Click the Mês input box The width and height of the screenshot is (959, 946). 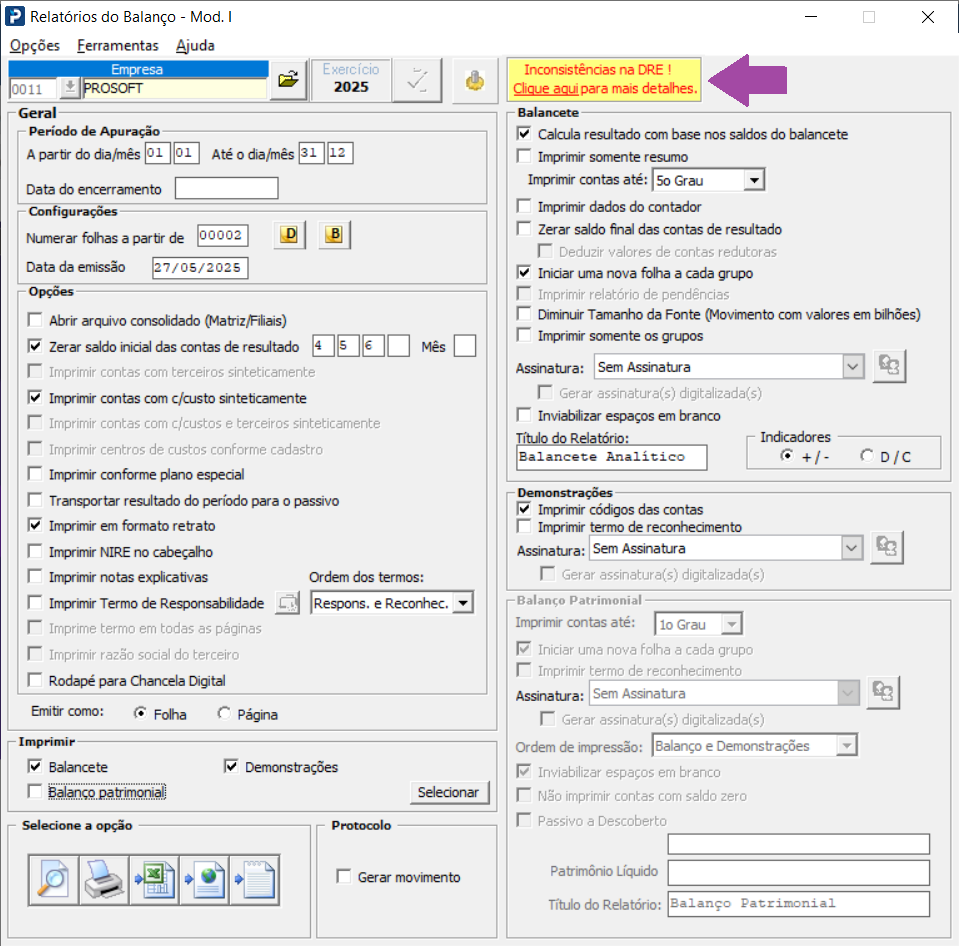pos(465,346)
